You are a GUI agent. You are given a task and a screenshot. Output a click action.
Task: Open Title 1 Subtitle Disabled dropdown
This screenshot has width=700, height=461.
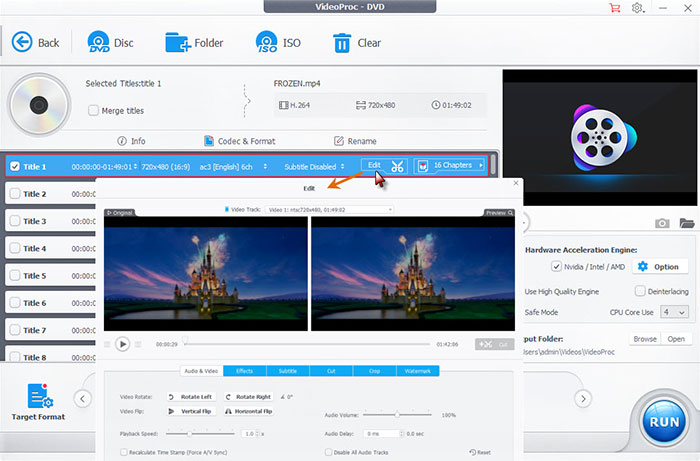342,166
